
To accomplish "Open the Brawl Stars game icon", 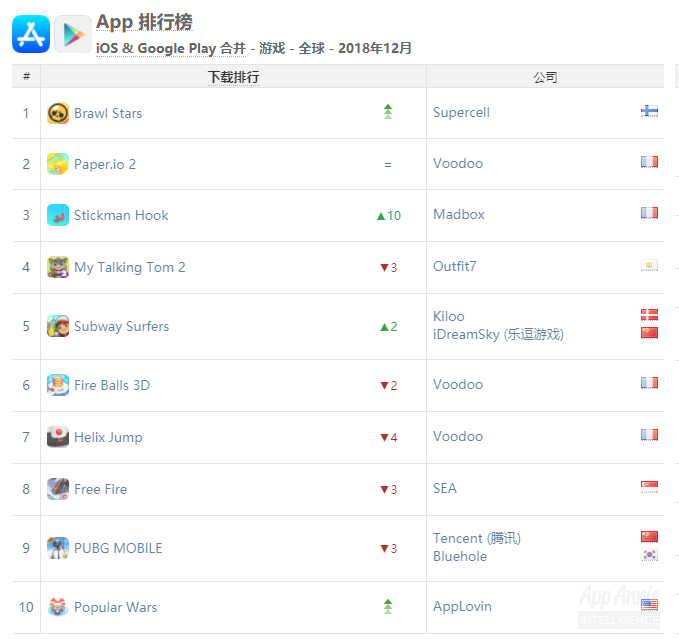I will pyautogui.click(x=58, y=113).
